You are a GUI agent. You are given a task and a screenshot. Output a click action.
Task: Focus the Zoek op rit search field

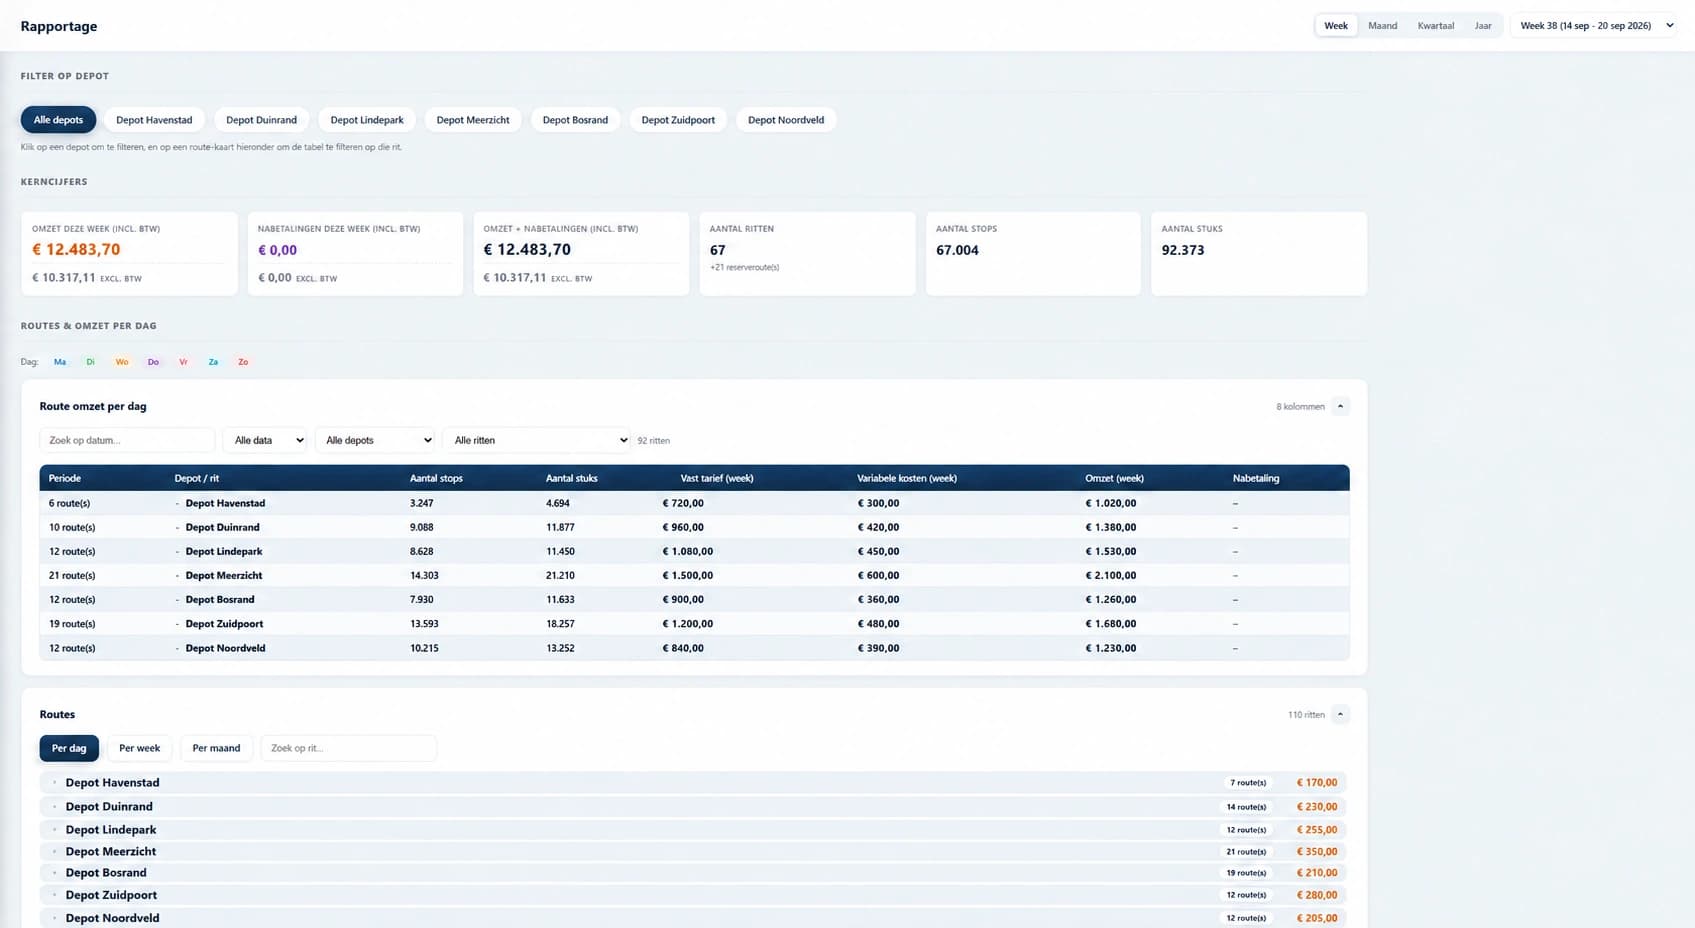tap(348, 748)
